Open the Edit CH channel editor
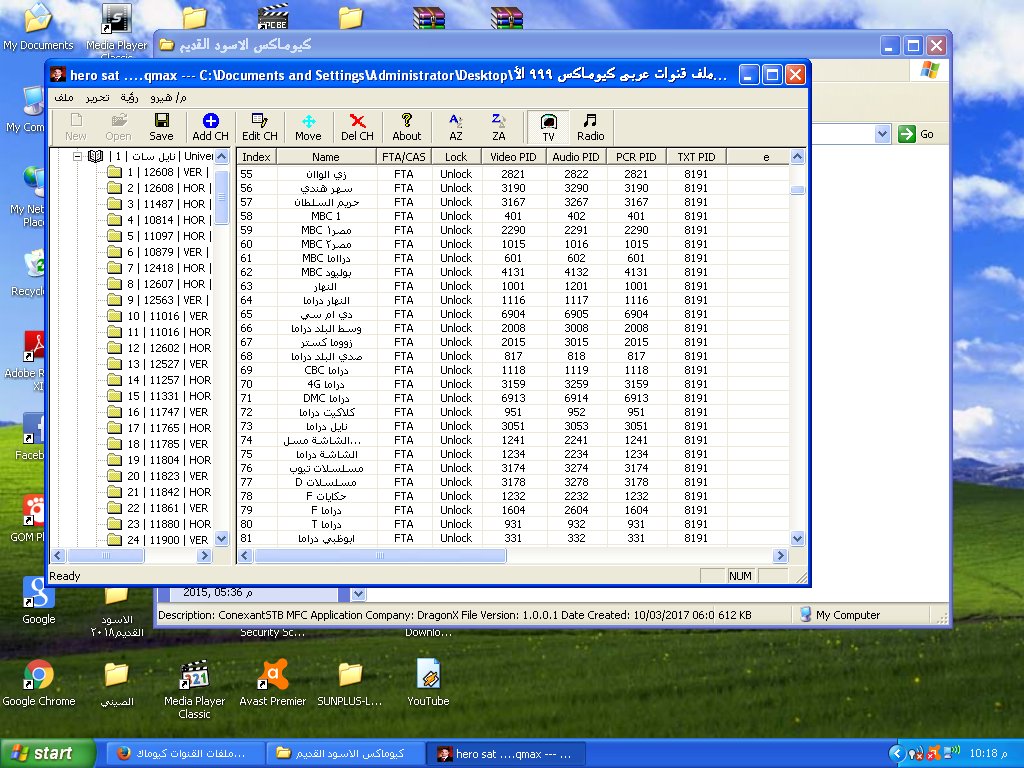The image size is (1024, 768). [259, 127]
